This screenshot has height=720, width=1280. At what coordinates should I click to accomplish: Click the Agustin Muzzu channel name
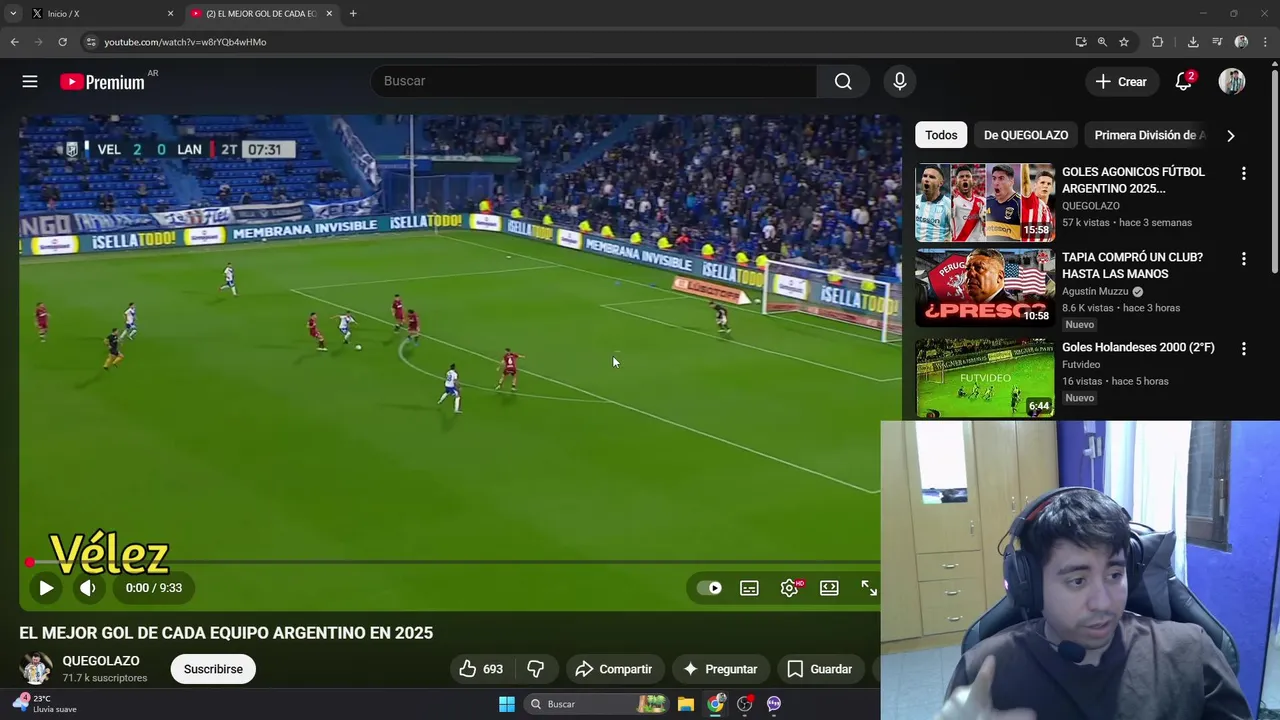(x=1095, y=291)
